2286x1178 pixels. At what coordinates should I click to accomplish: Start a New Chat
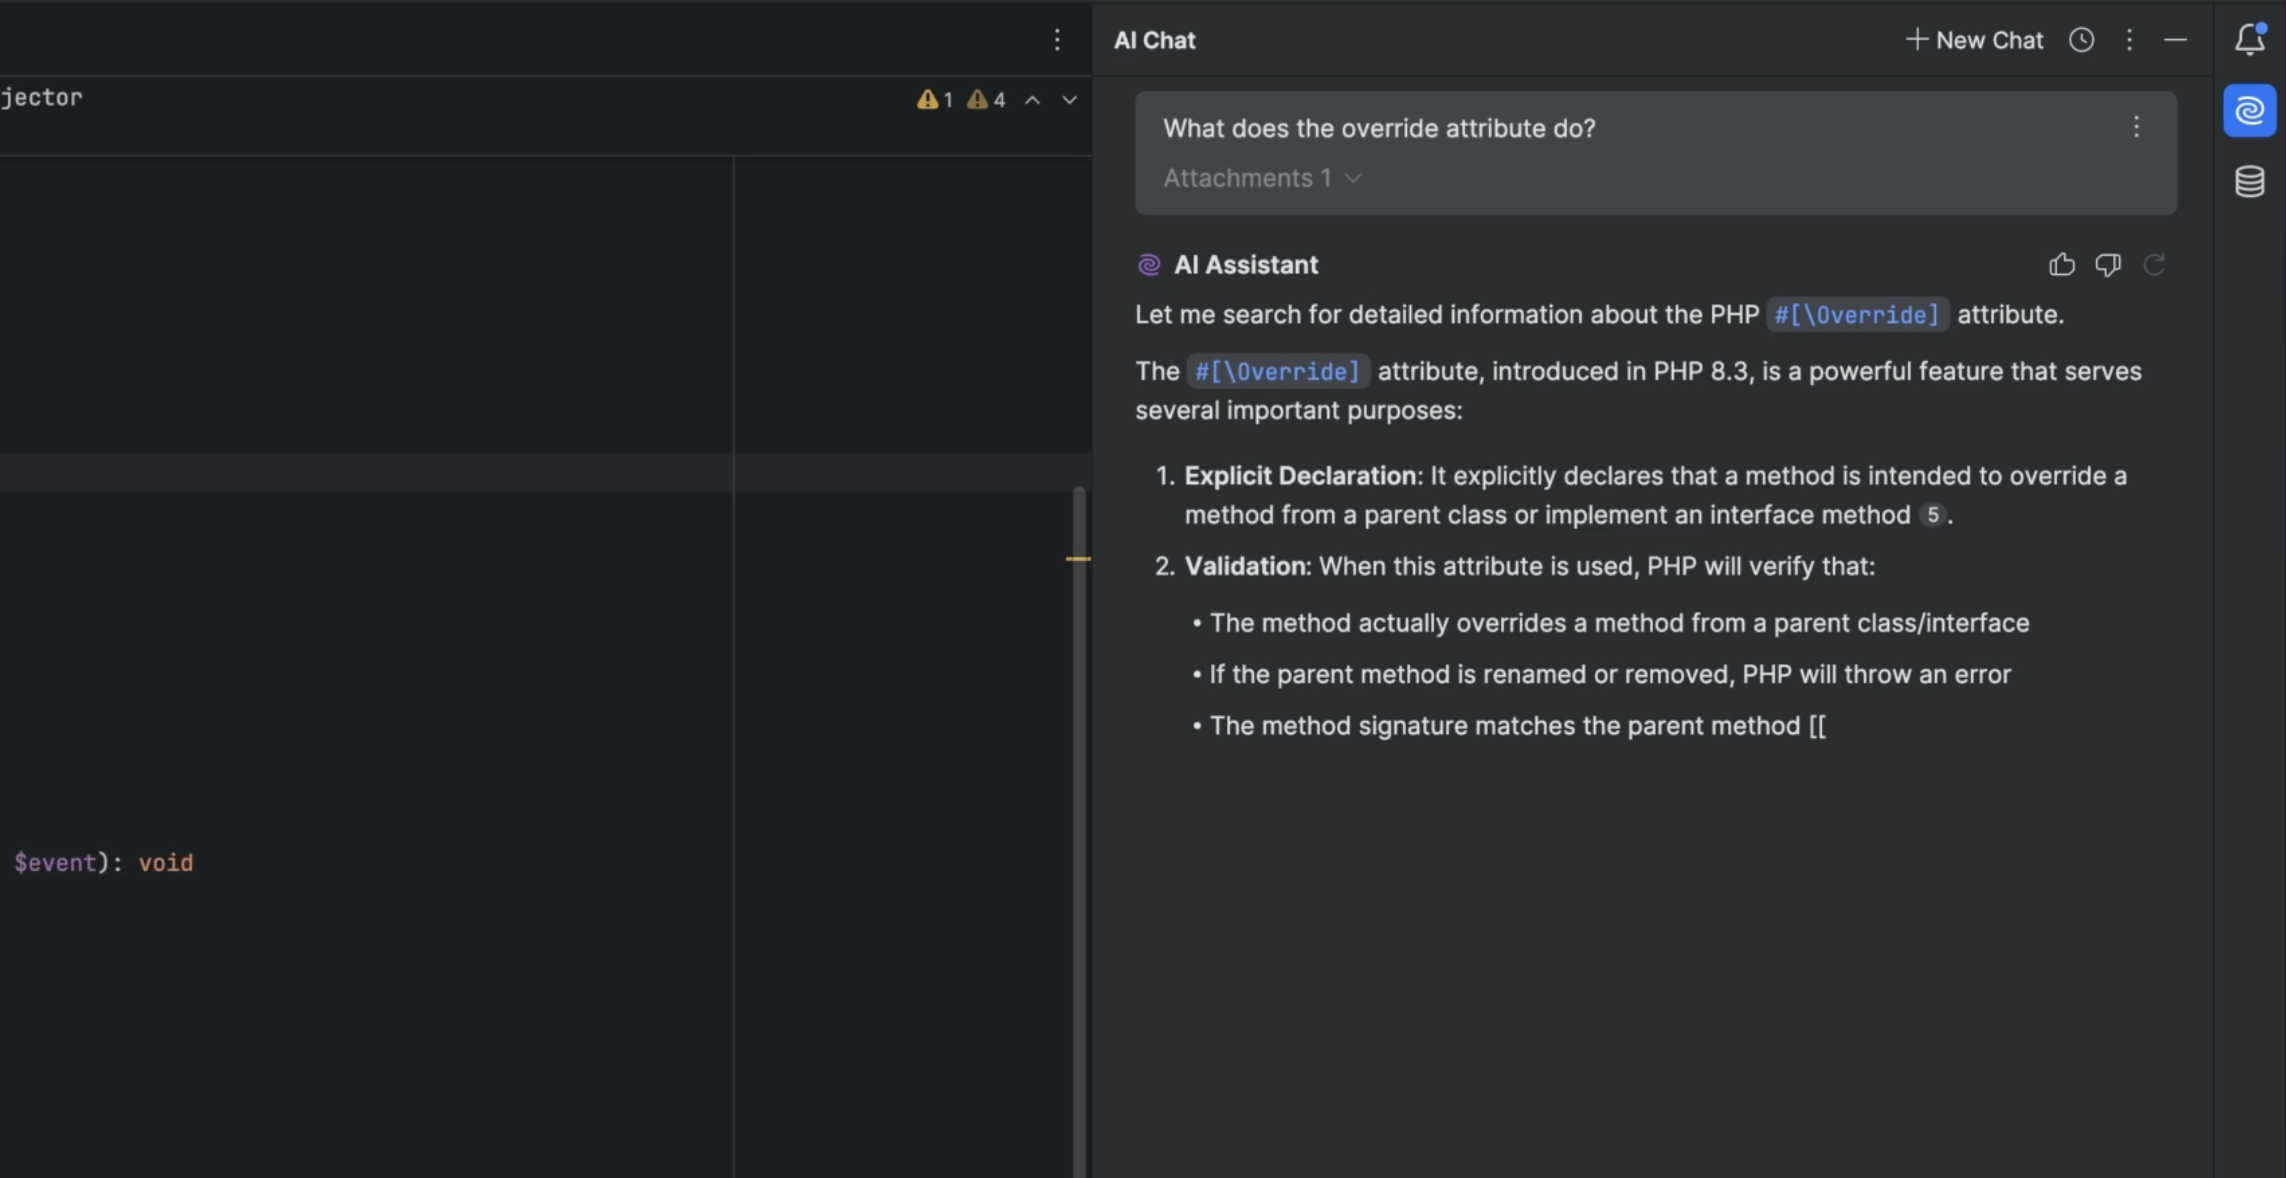pyautogui.click(x=1973, y=40)
